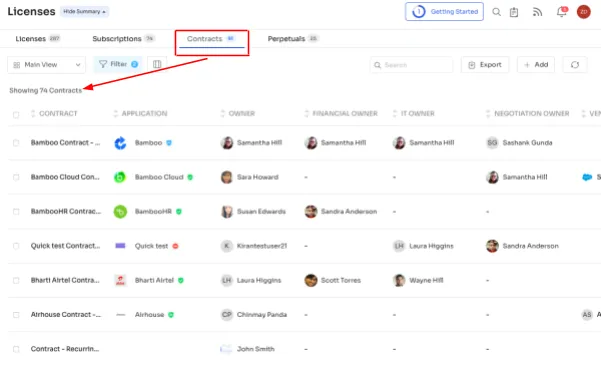The image size is (601, 365).
Task: Sort by the FINANCIAL OWNER column header
Action: (345, 113)
